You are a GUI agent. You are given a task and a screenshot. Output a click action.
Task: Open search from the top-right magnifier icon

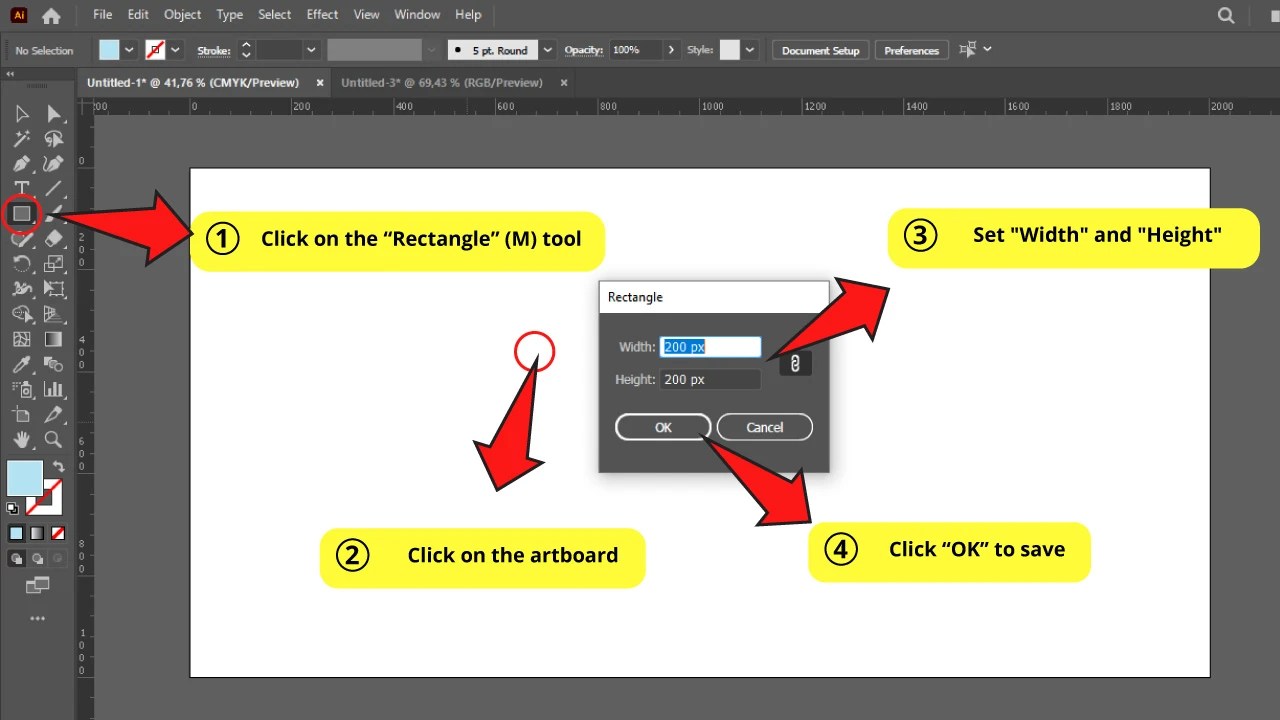coord(1226,15)
